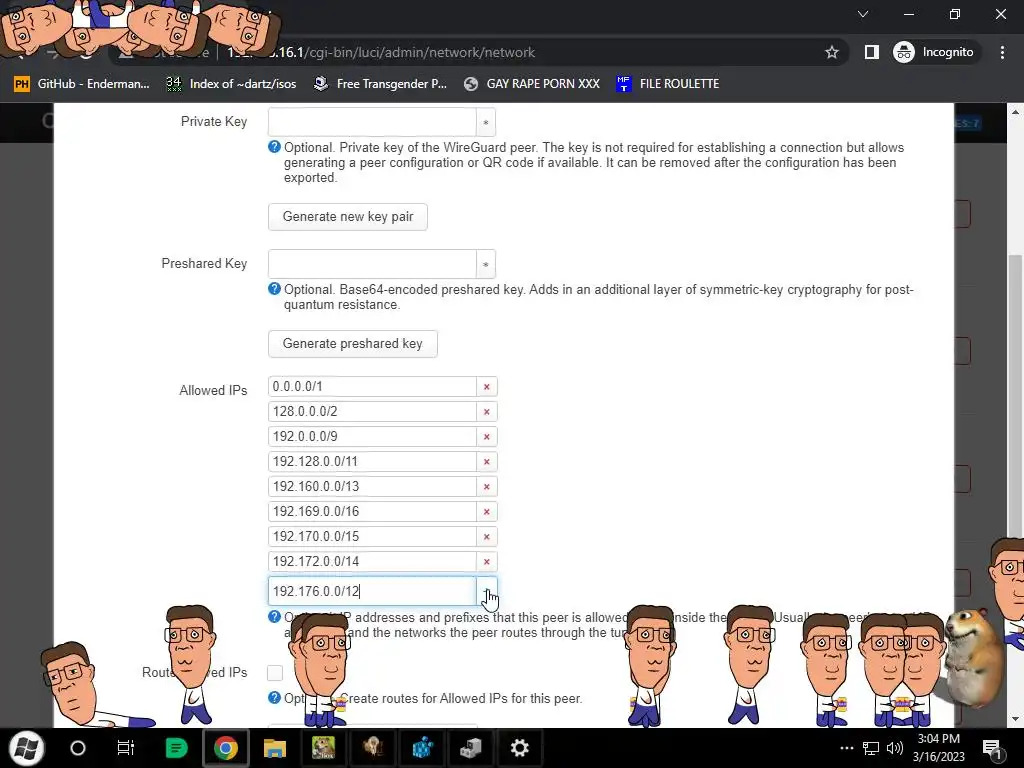1024x768 pixels.
Task: Open the FILE ROULETTE bookmark
Action: 667,84
